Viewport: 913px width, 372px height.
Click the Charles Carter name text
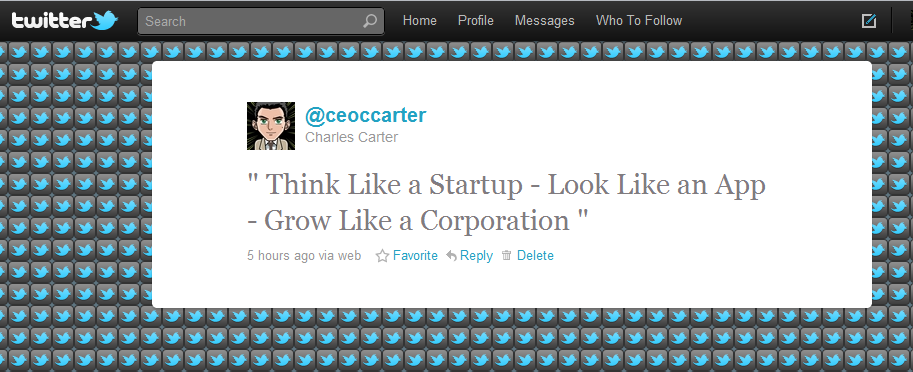352,137
